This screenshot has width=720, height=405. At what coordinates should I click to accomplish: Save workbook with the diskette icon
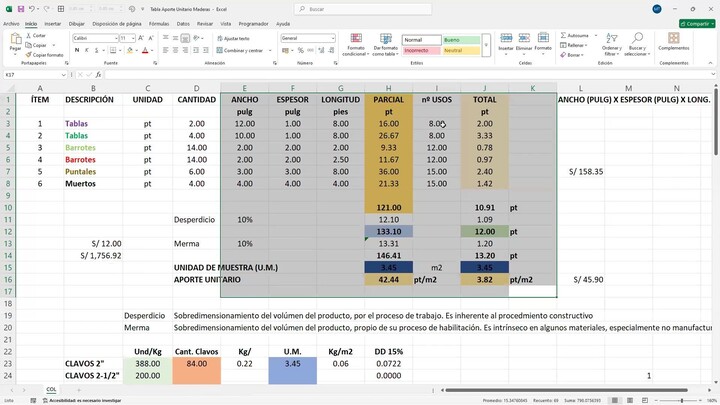click(x=21, y=9)
